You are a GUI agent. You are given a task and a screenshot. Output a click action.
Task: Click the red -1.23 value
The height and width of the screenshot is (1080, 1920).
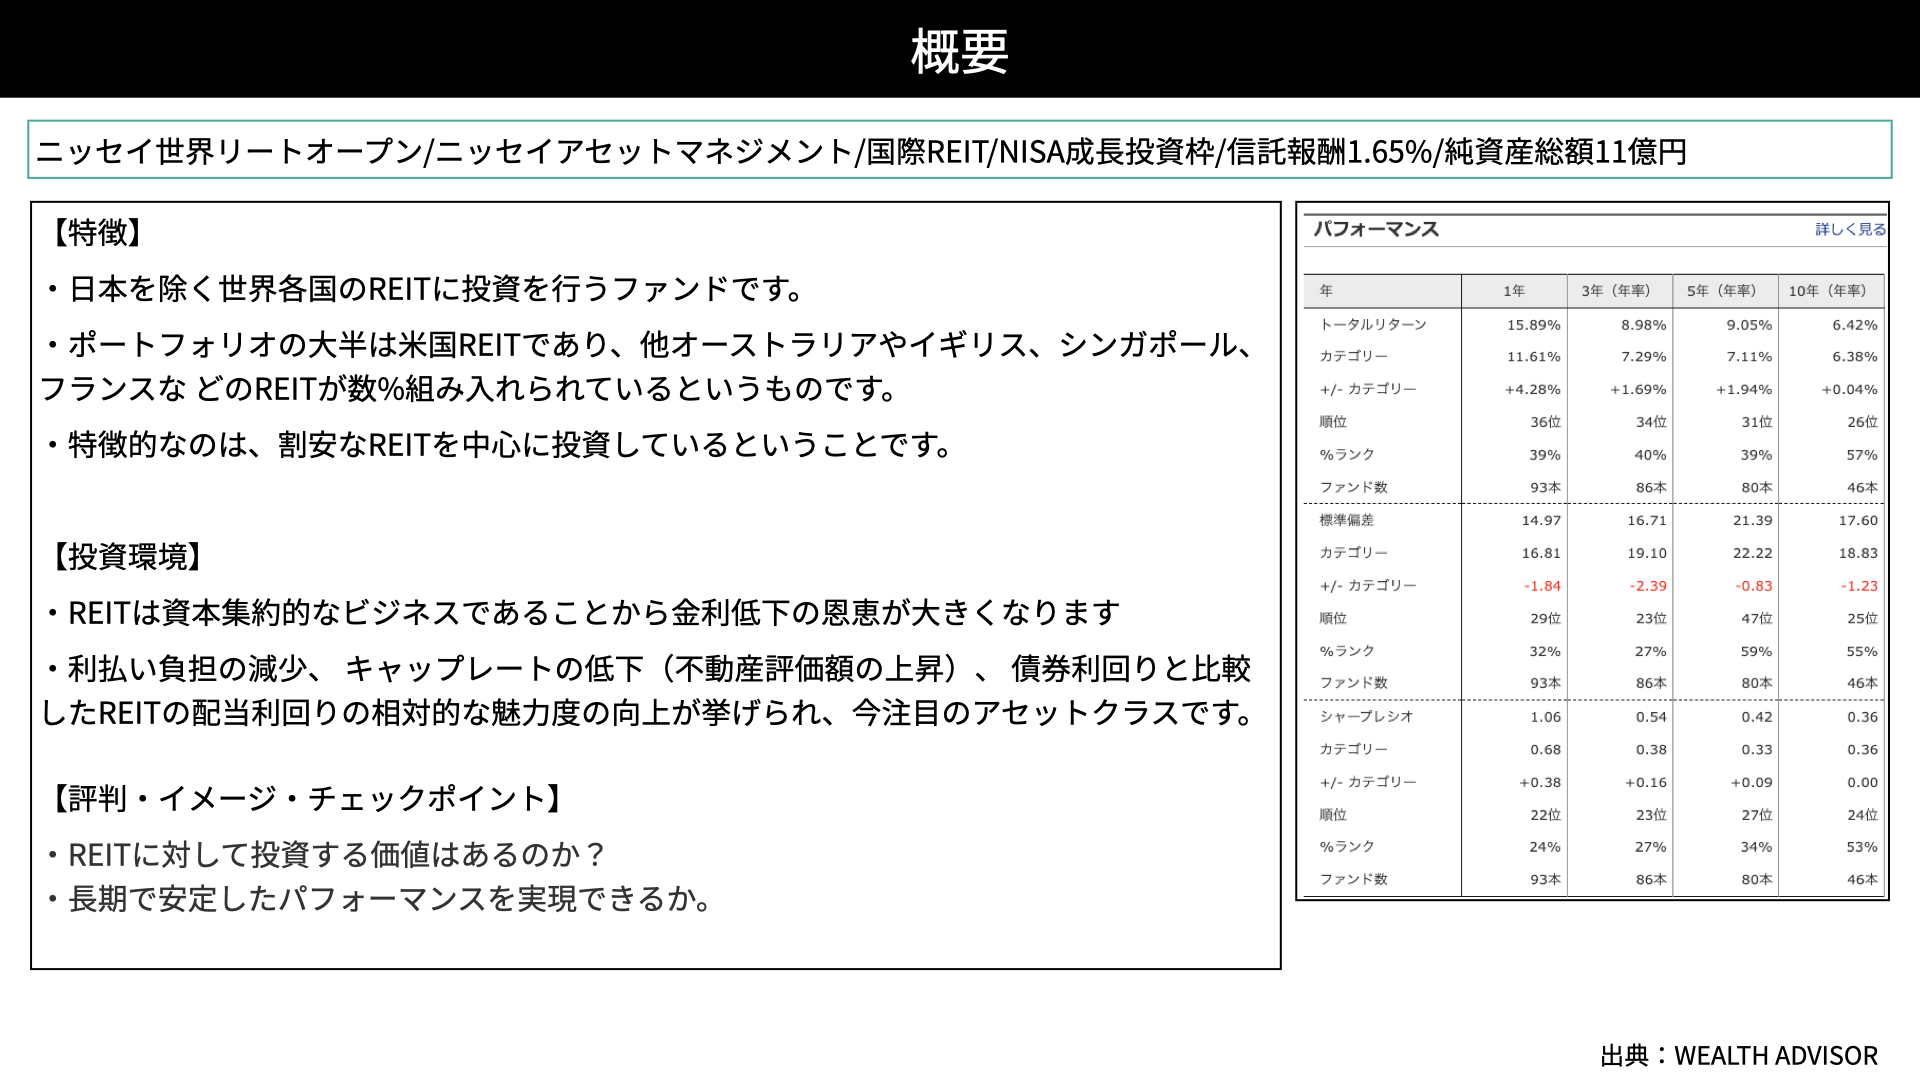tap(1859, 586)
